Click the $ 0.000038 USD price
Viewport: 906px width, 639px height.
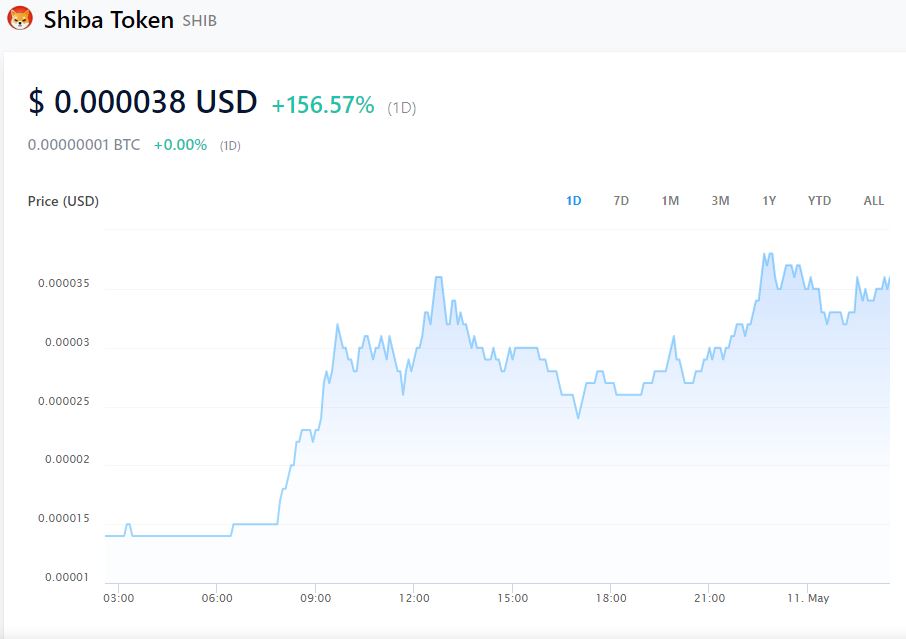(x=143, y=103)
